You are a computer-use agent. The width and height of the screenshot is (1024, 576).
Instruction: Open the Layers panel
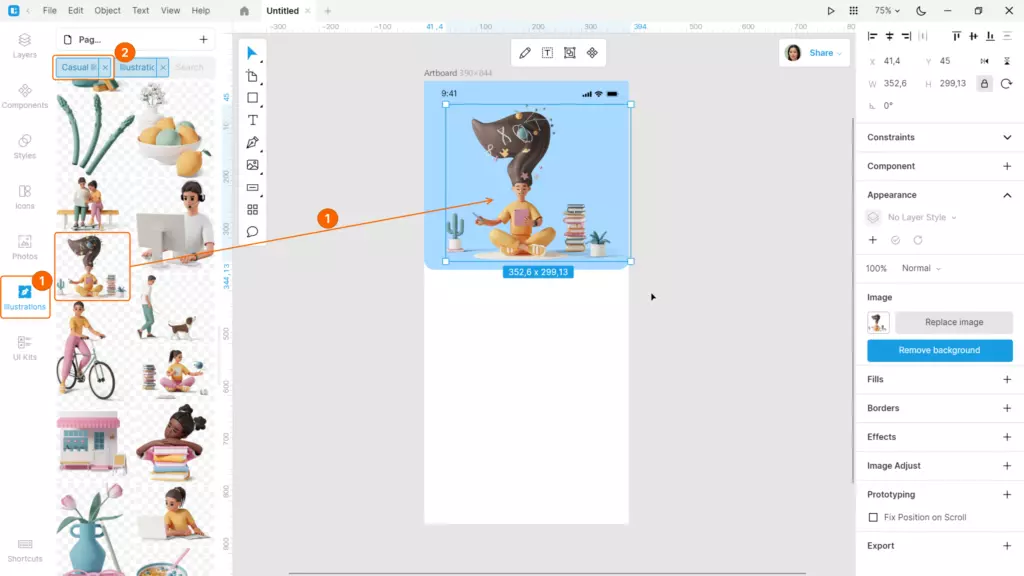pos(25,46)
